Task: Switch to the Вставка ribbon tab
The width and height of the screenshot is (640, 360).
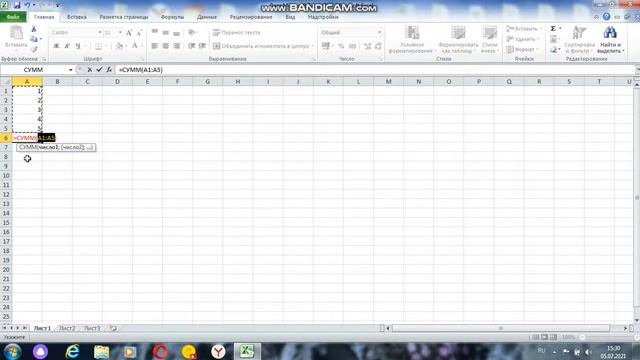Action: 77,17
